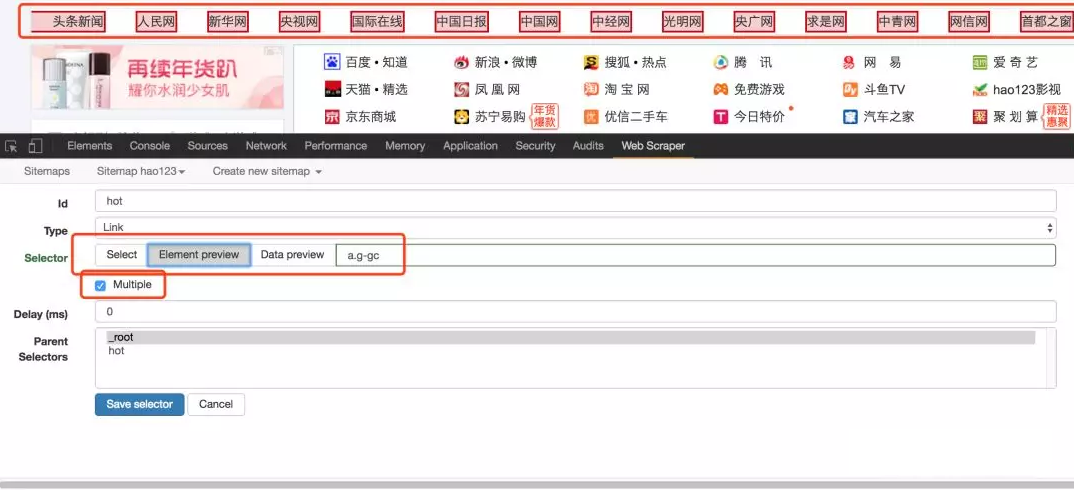Click the selector text field with a.g-gc

click(x=696, y=255)
